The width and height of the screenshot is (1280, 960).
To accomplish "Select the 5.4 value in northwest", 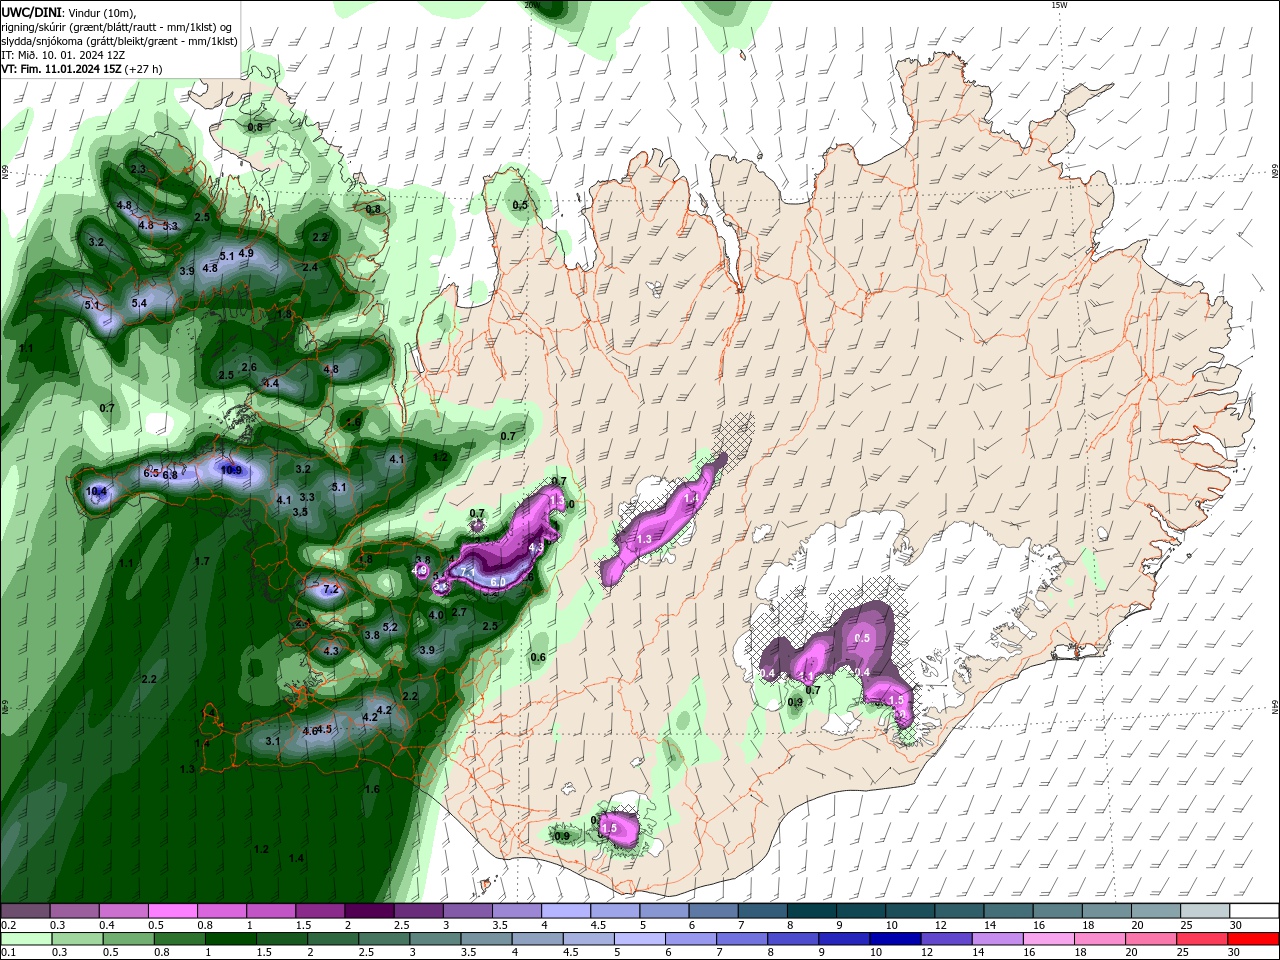I will click(139, 303).
